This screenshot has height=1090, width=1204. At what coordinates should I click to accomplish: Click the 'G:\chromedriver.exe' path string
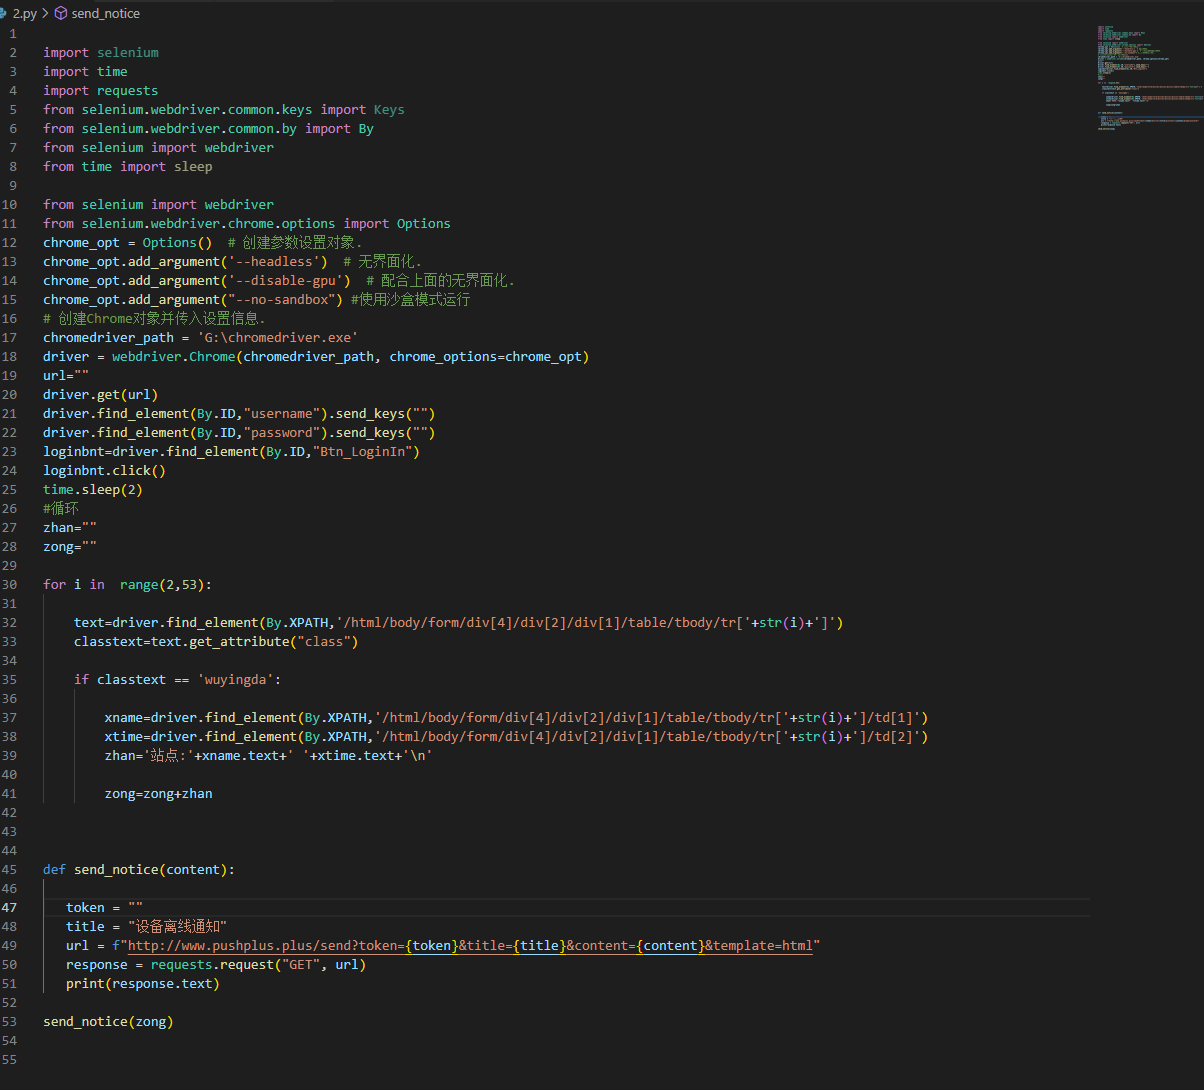(x=278, y=337)
